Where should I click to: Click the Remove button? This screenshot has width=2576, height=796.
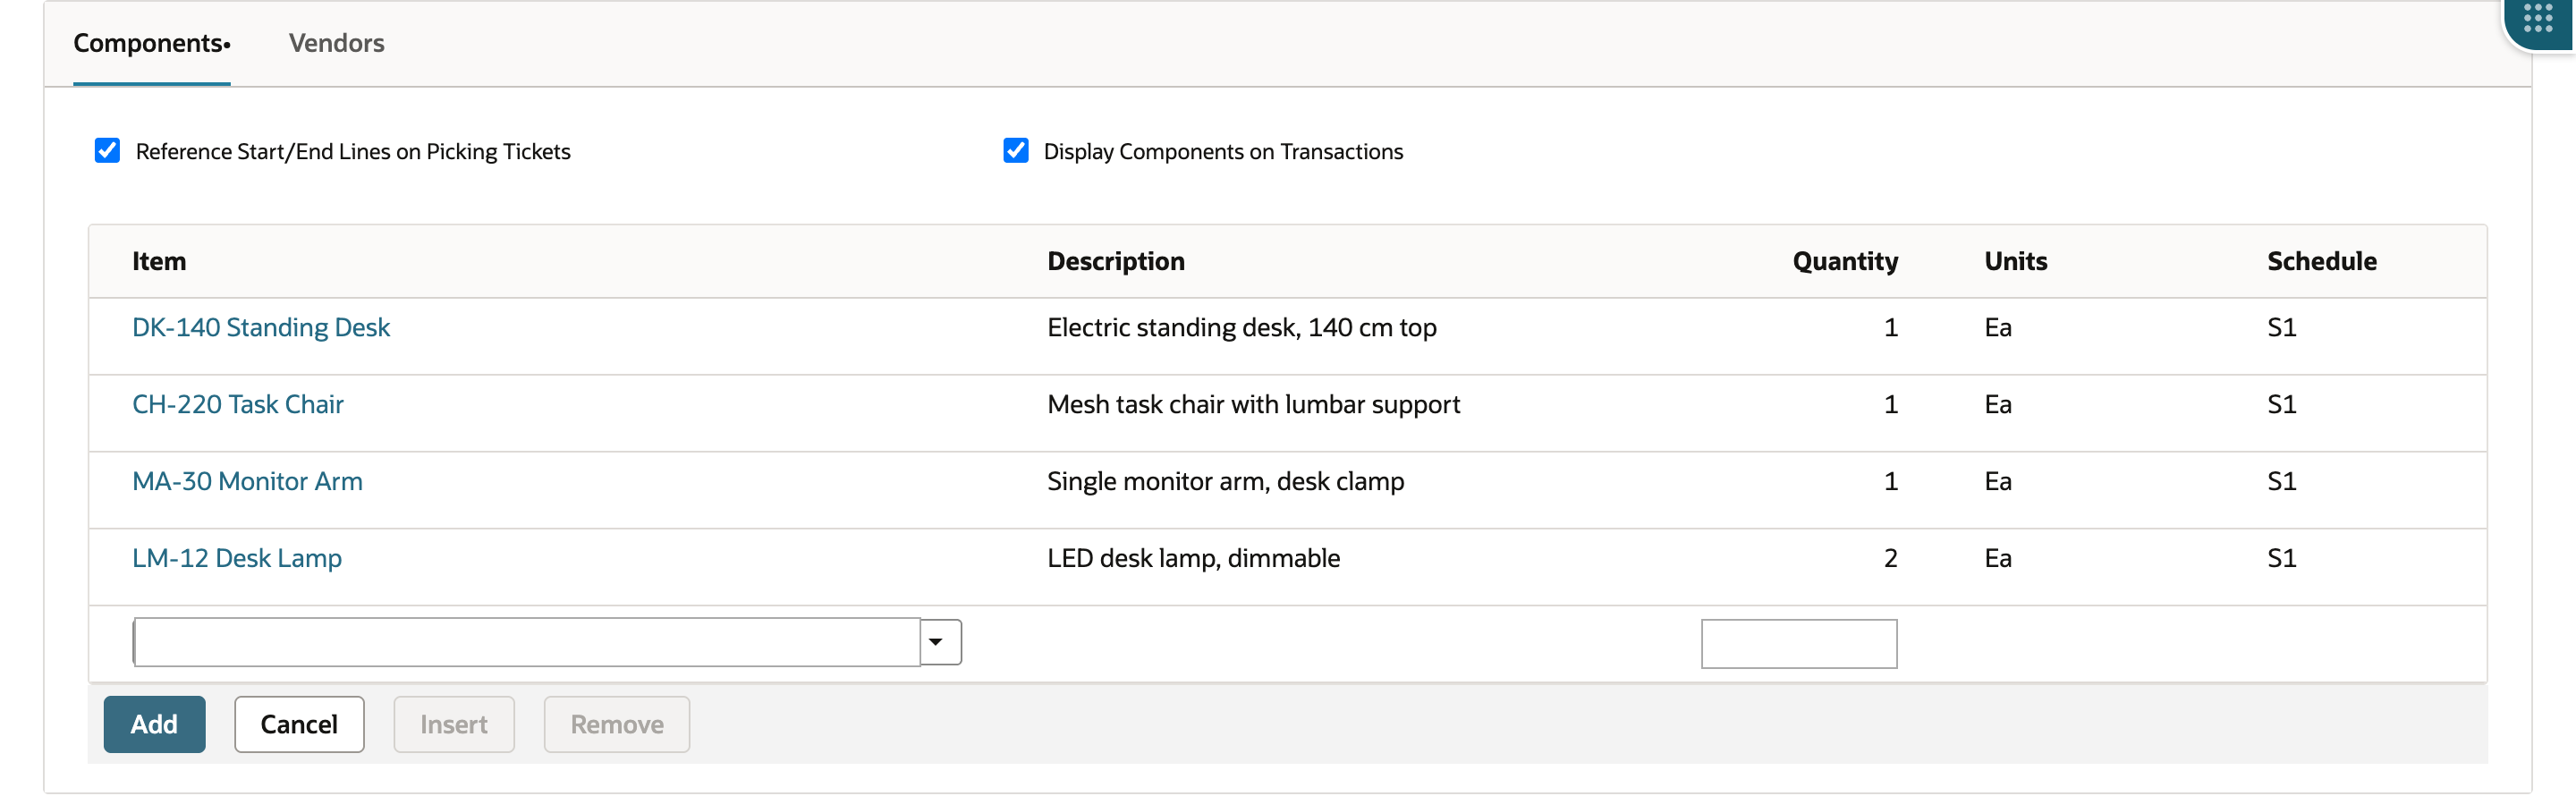[x=617, y=724]
